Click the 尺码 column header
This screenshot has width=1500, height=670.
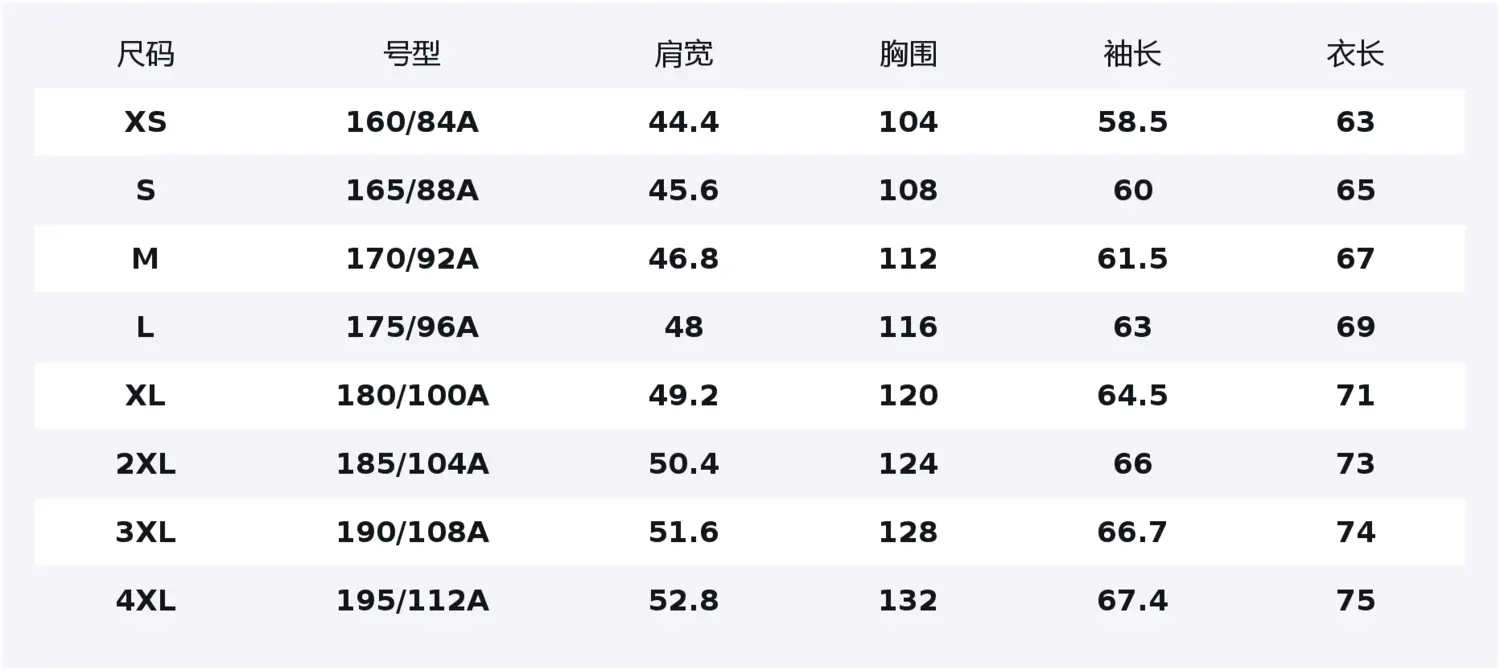145,54
